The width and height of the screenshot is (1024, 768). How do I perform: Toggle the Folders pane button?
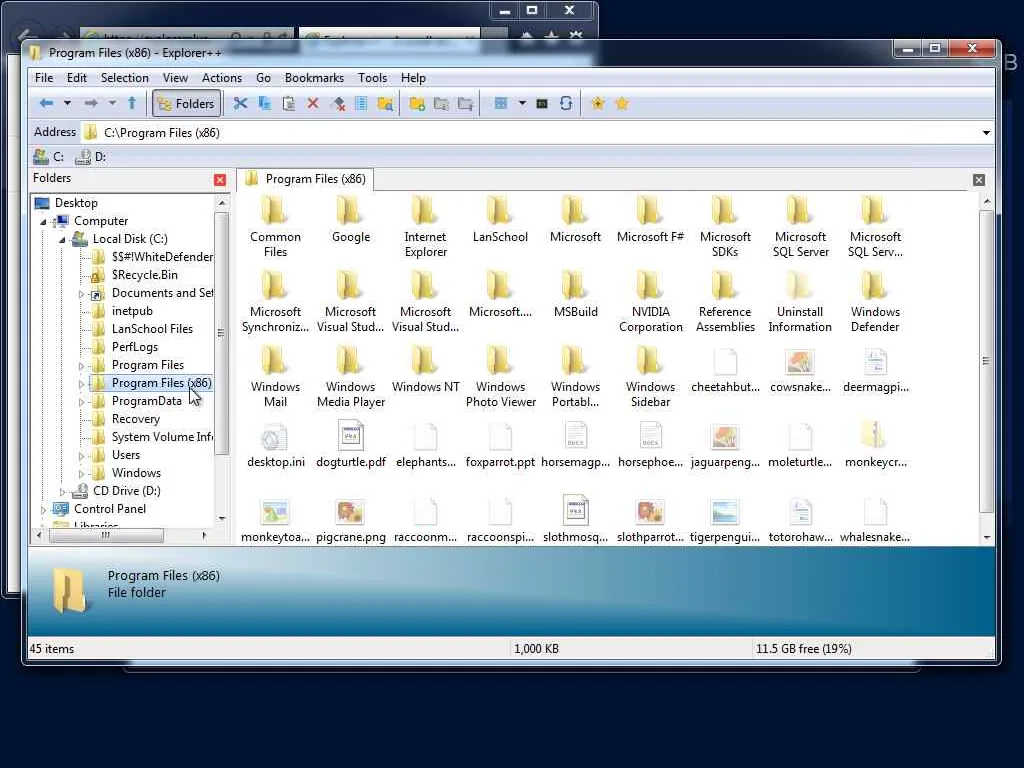pyautogui.click(x=187, y=103)
